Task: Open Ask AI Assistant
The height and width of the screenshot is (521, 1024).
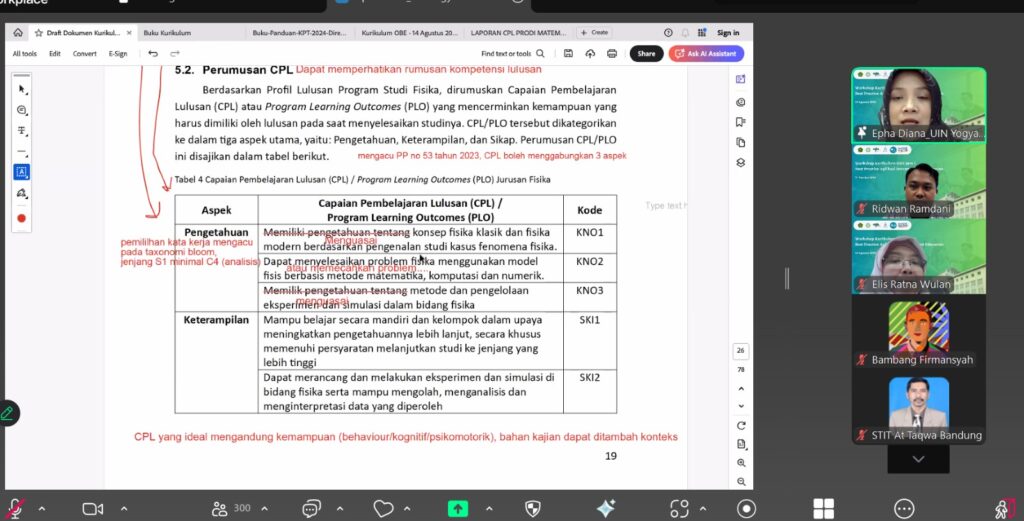Action: [706, 54]
